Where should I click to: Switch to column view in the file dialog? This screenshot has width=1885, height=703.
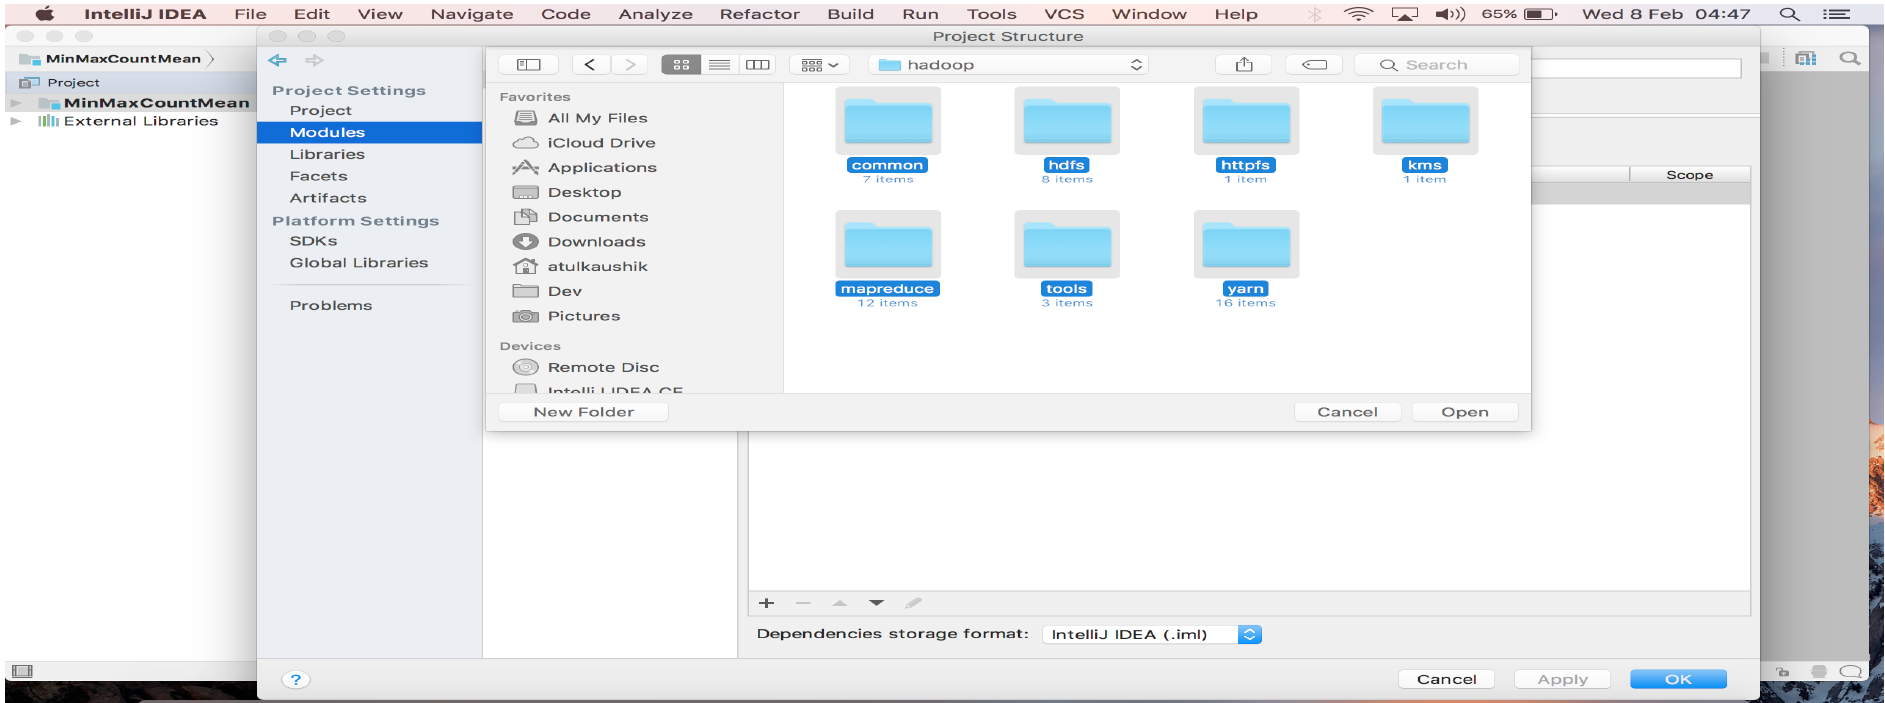758,65
